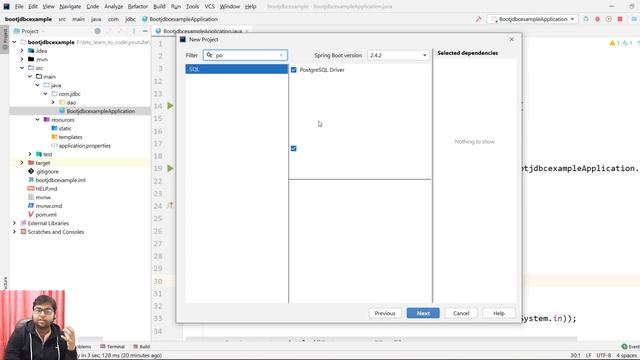640x360 pixels.
Task: Toggle the unlabeled checkbox below PostgreSQL Driver
Action: [x=293, y=148]
